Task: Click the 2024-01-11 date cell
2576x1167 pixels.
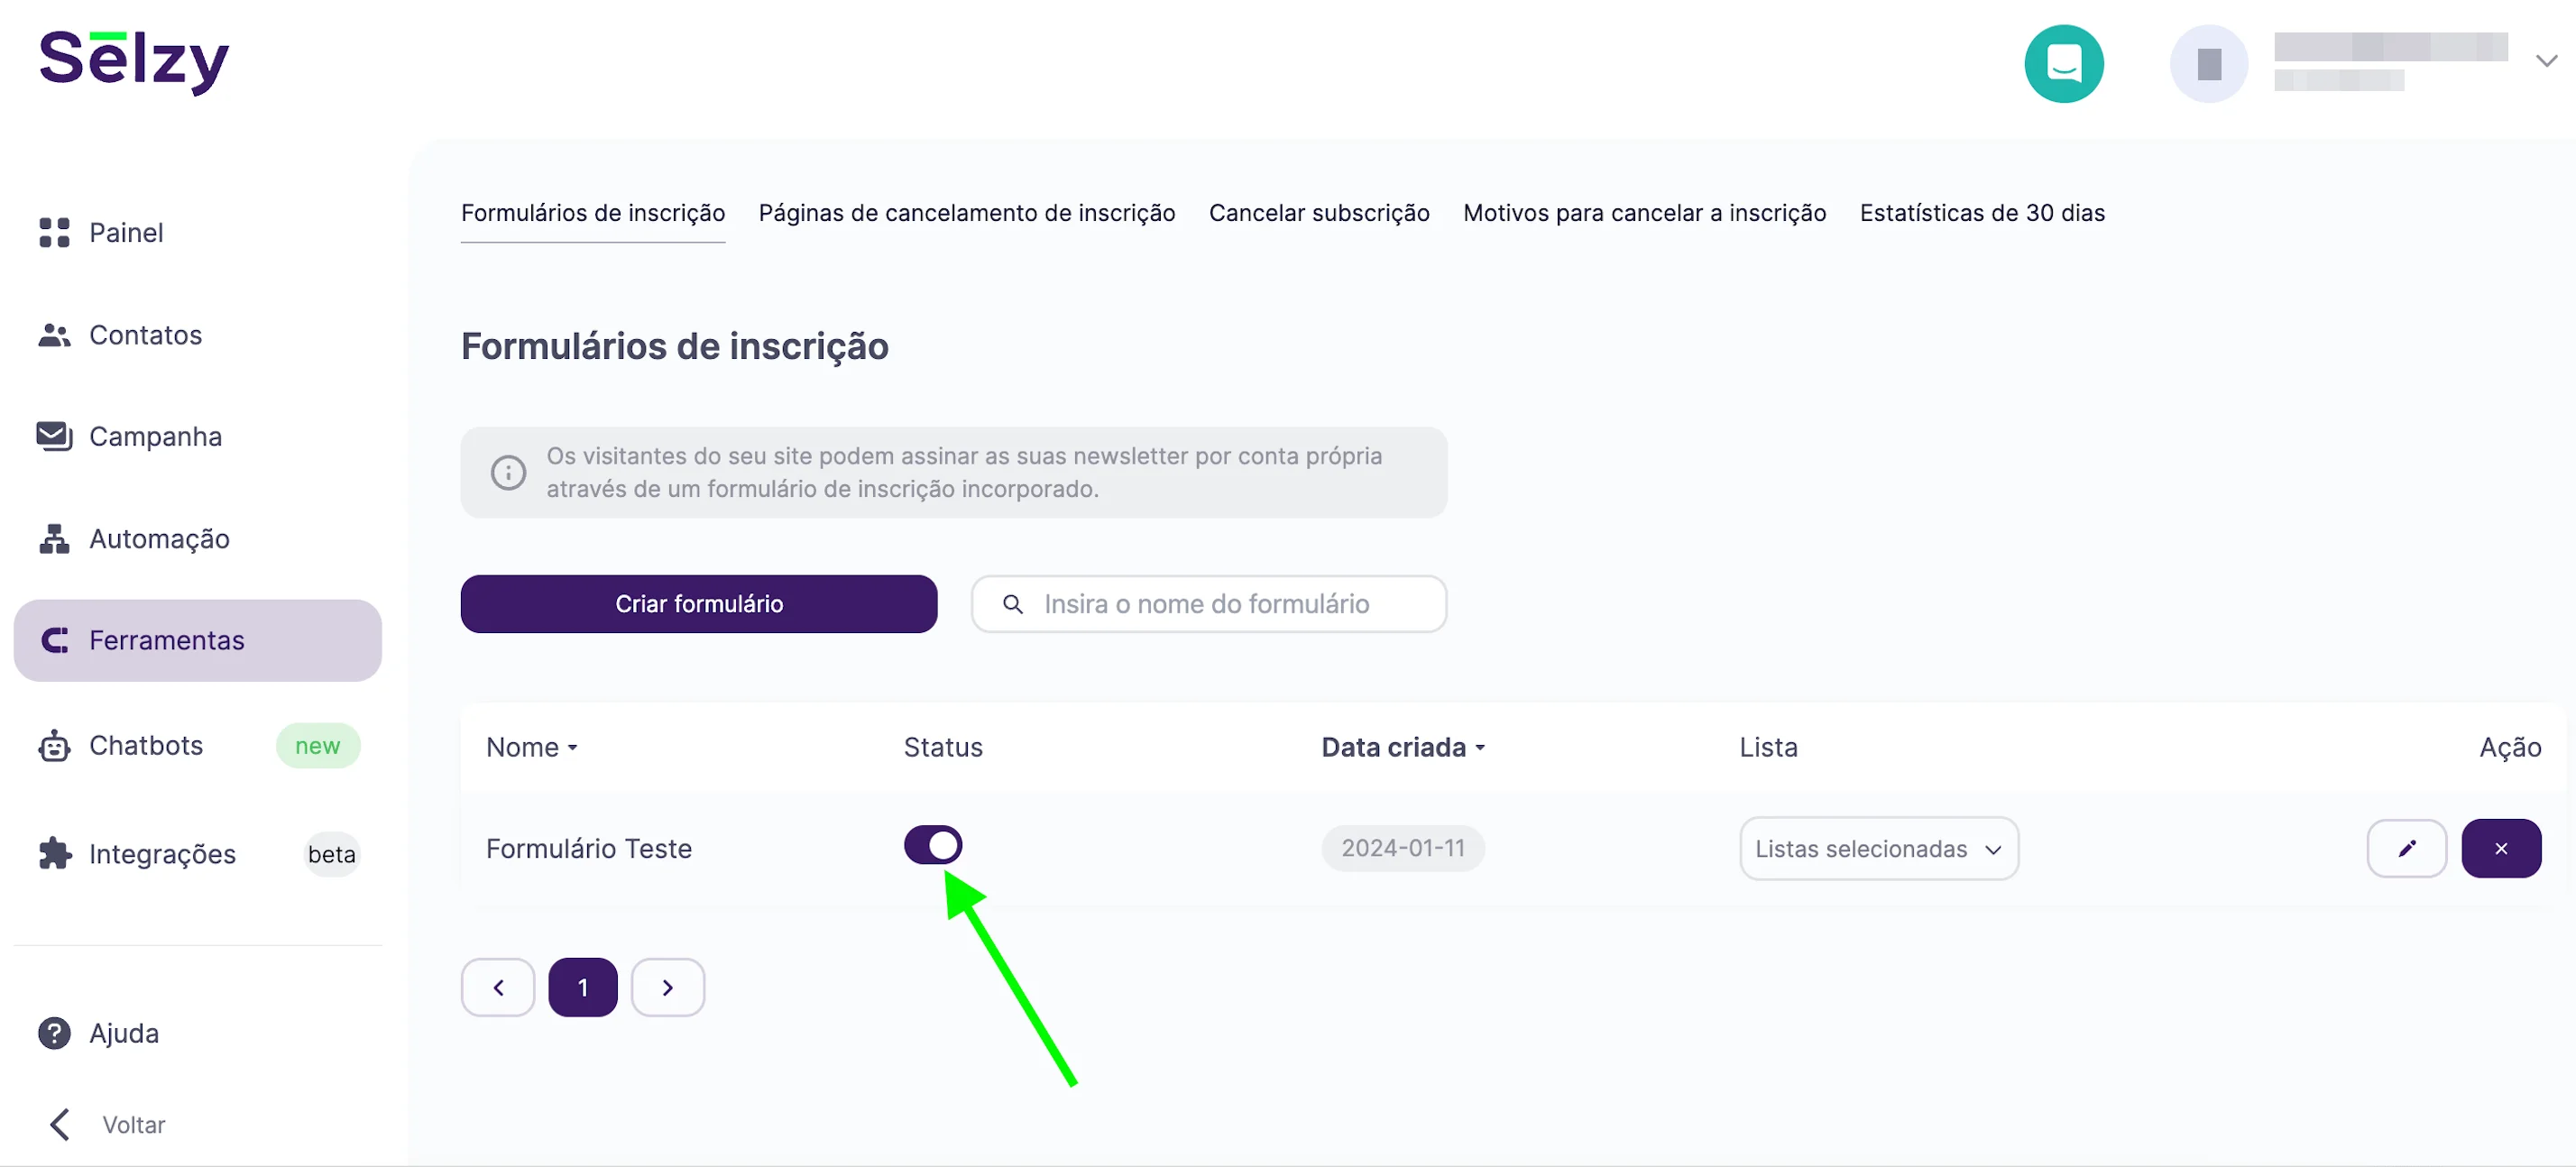Action: (x=1403, y=848)
